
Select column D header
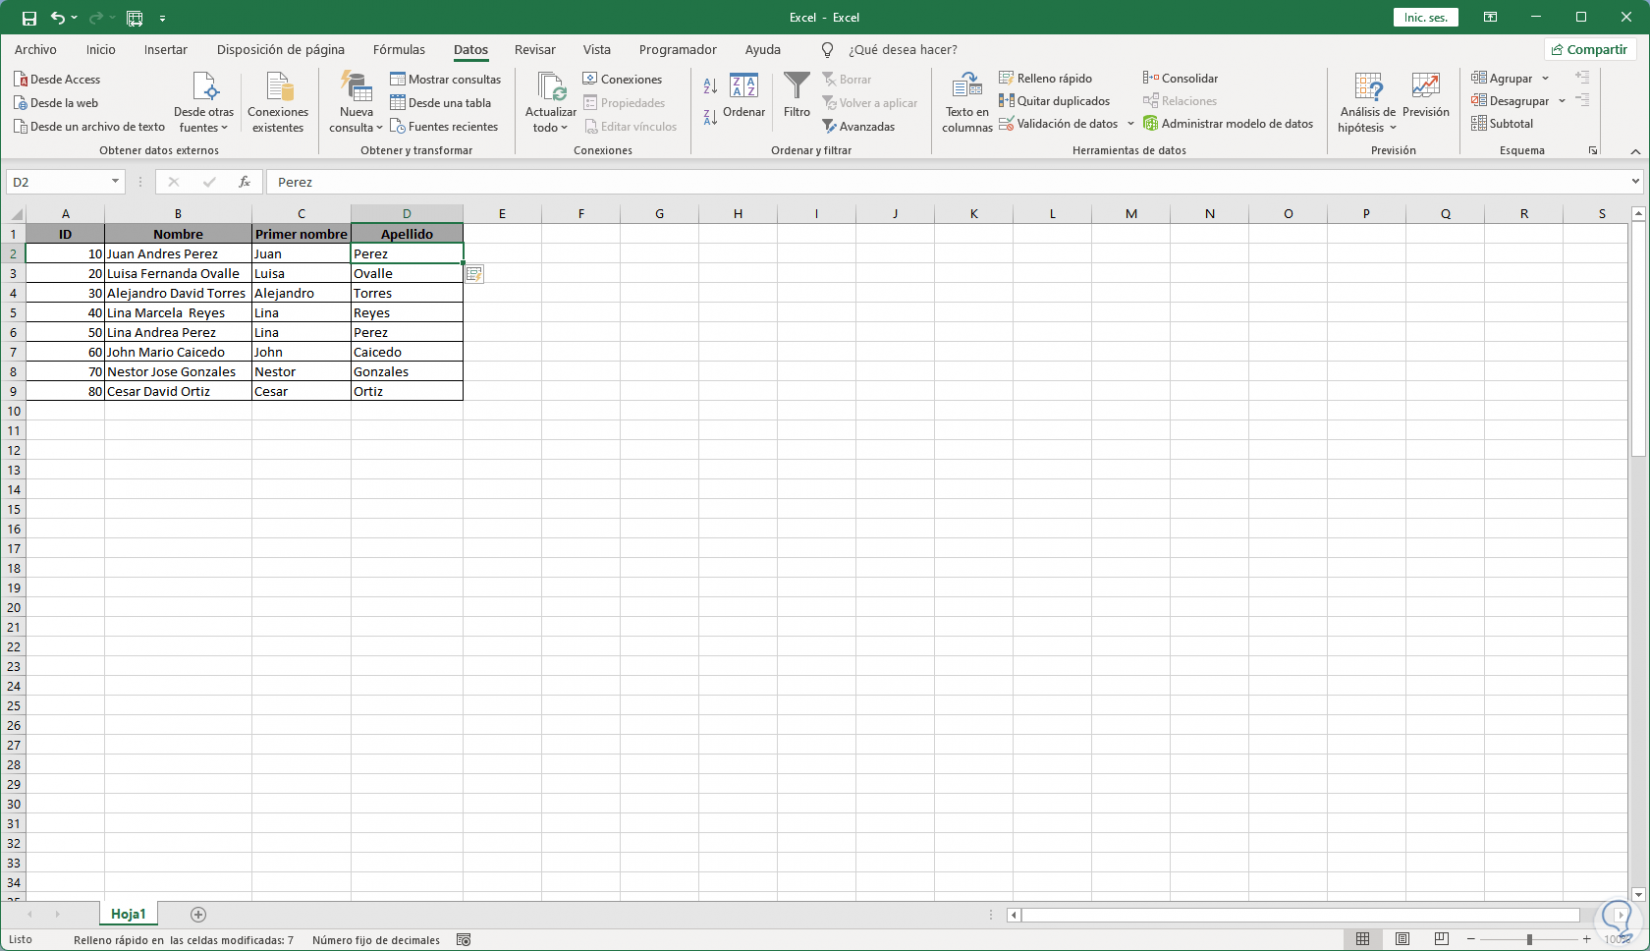407,214
